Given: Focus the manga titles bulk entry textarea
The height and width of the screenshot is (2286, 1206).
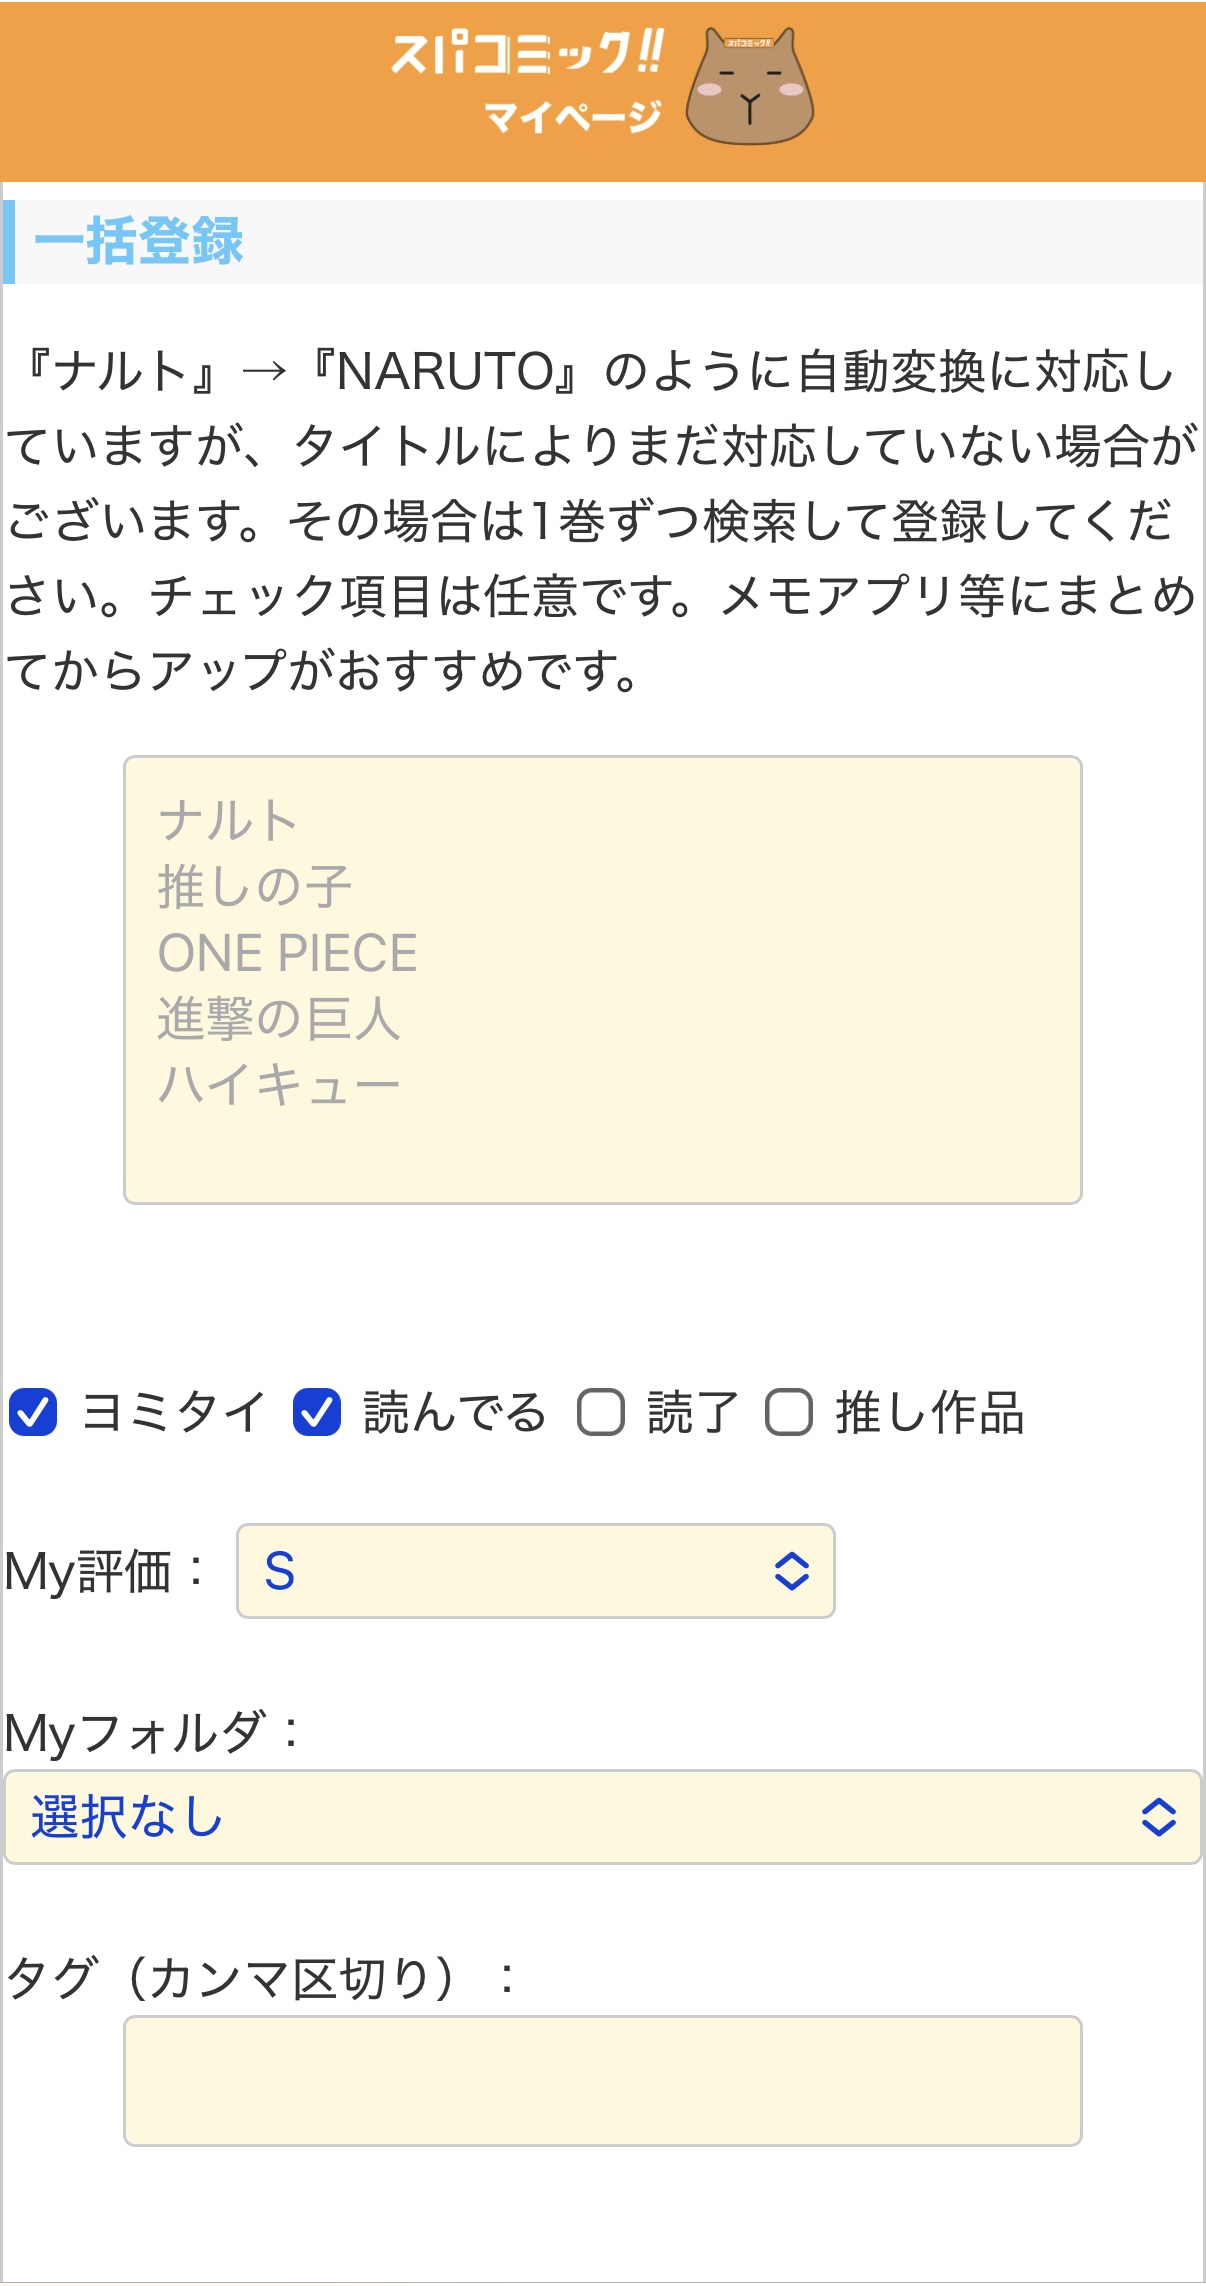Looking at the screenshot, I should (x=603, y=980).
